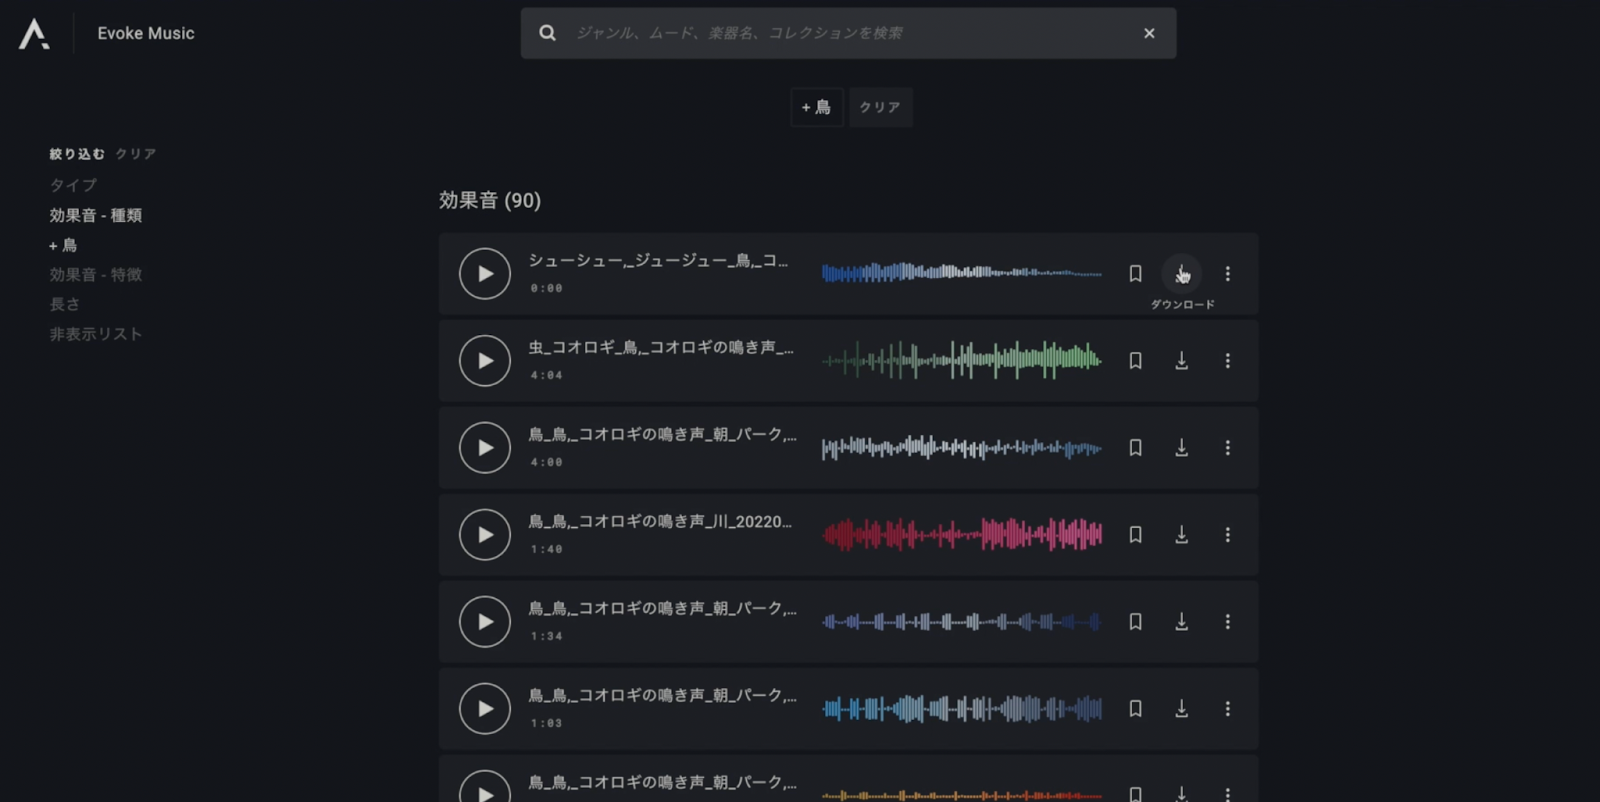The height and width of the screenshot is (802, 1600).
Task: Play the シューシュー_ジュージュー track
Action: pyautogui.click(x=485, y=274)
